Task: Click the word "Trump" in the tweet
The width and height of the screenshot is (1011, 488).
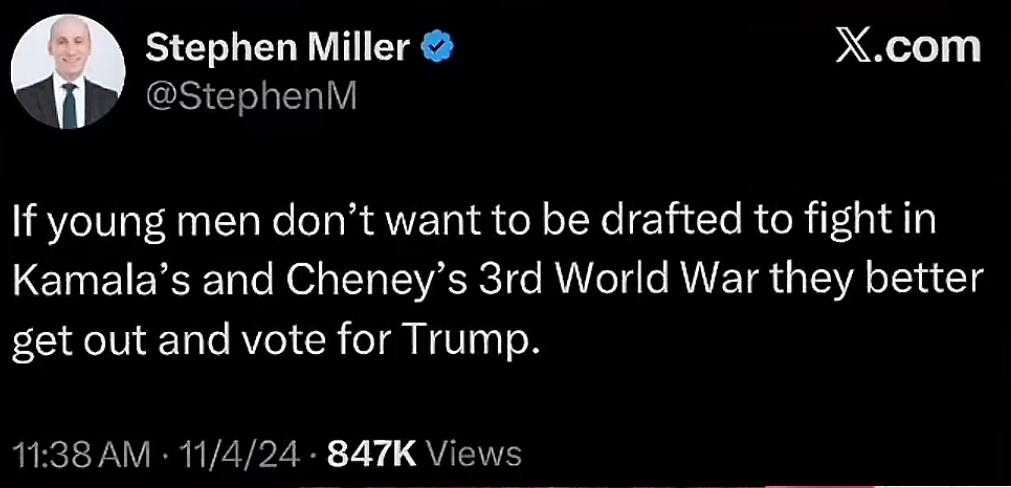Action: 484,342
